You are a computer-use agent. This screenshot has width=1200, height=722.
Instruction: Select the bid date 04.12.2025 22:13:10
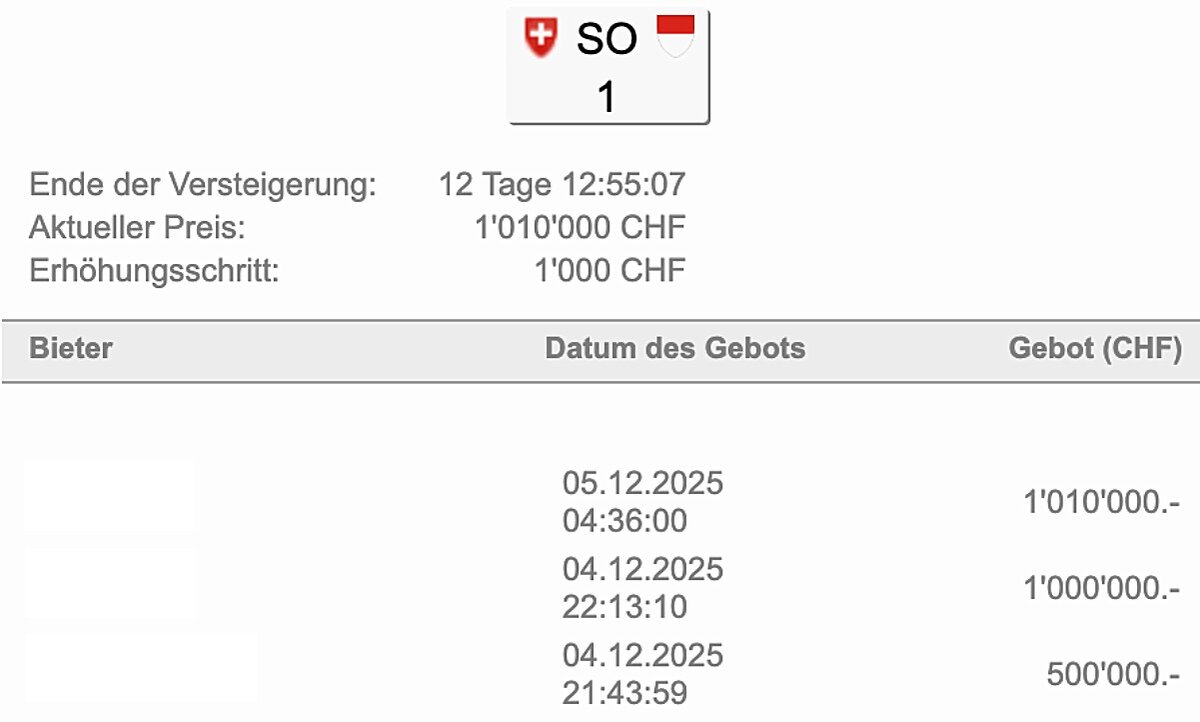642,588
